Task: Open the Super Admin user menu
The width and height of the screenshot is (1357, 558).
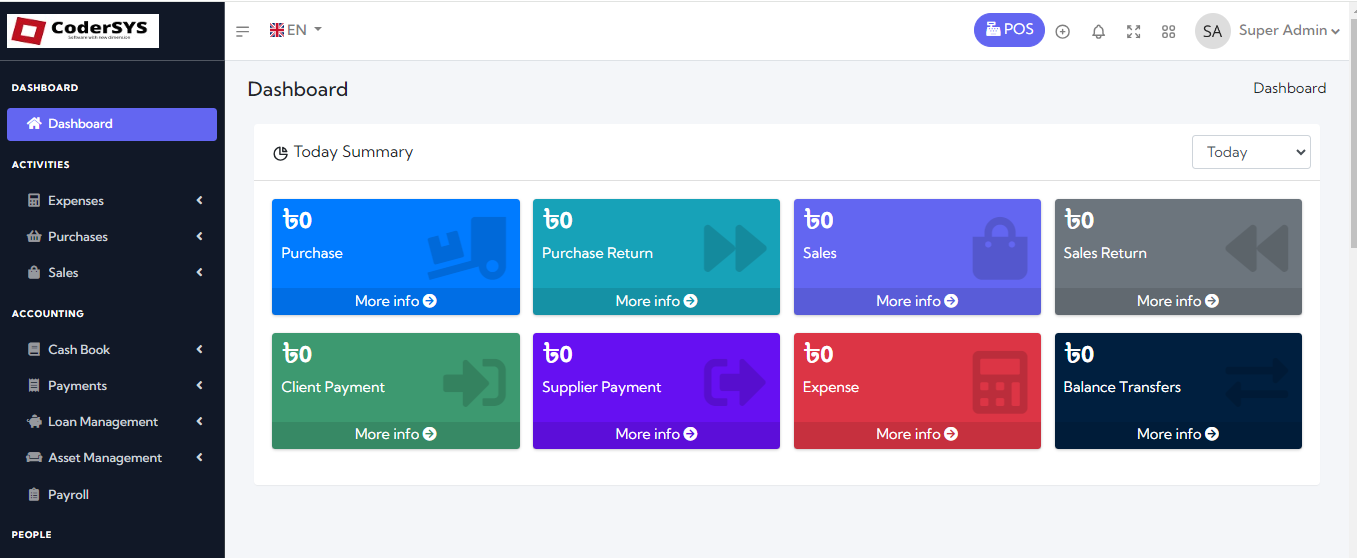Action: [1288, 31]
